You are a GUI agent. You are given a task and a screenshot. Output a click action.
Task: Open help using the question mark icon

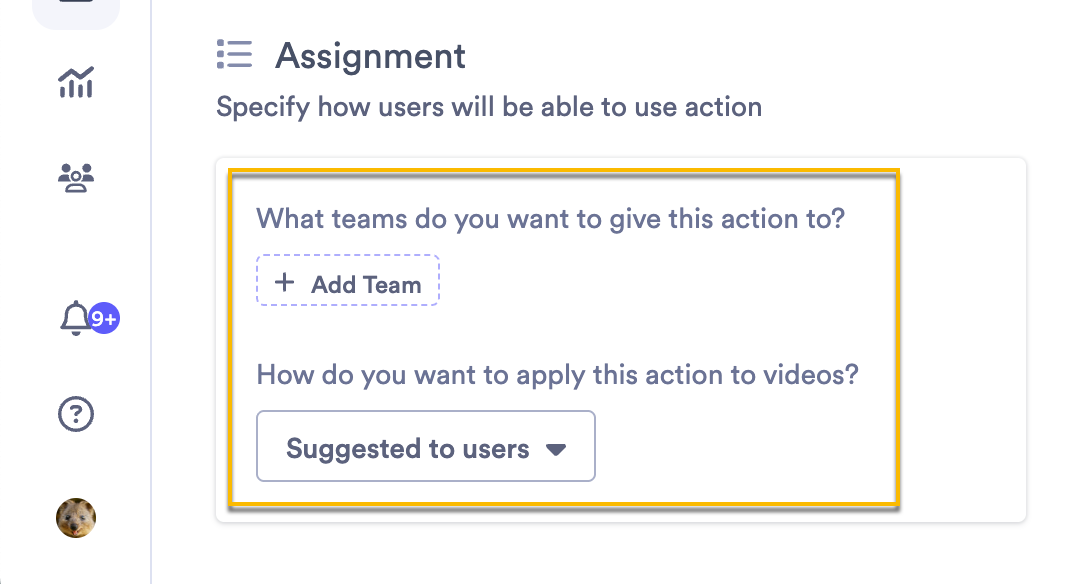pos(76,413)
